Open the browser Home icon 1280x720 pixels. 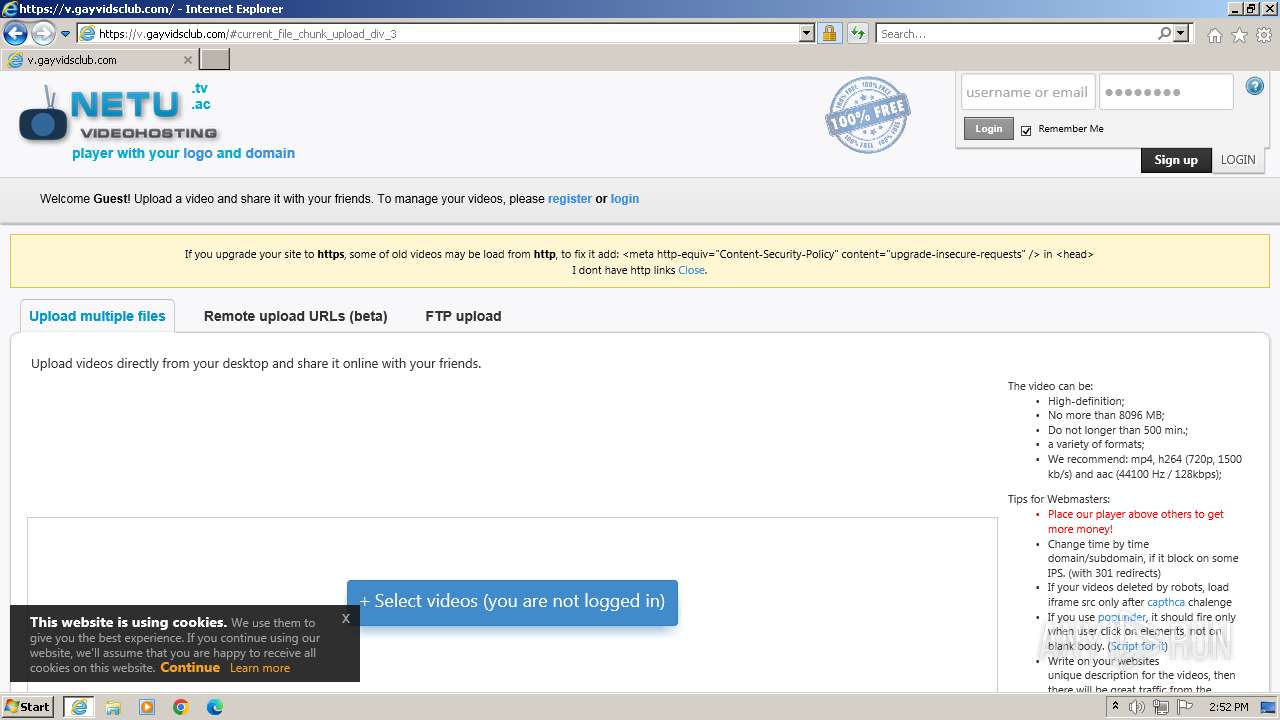[1214, 35]
